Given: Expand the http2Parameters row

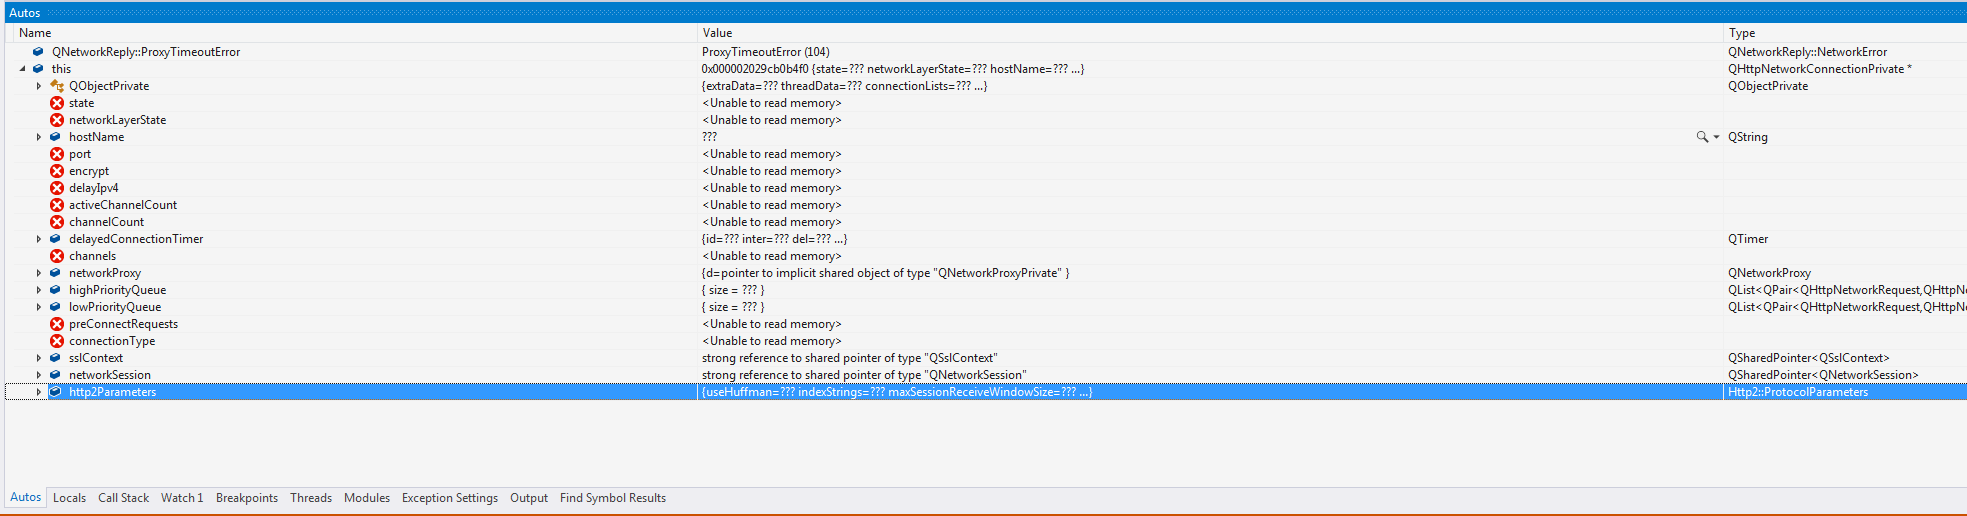Looking at the screenshot, I should coord(39,392).
